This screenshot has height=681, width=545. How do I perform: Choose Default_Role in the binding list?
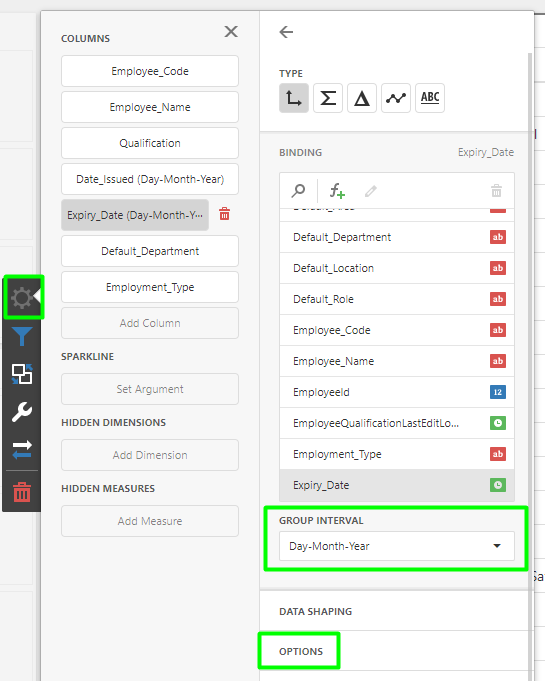[x=397, y=299]
